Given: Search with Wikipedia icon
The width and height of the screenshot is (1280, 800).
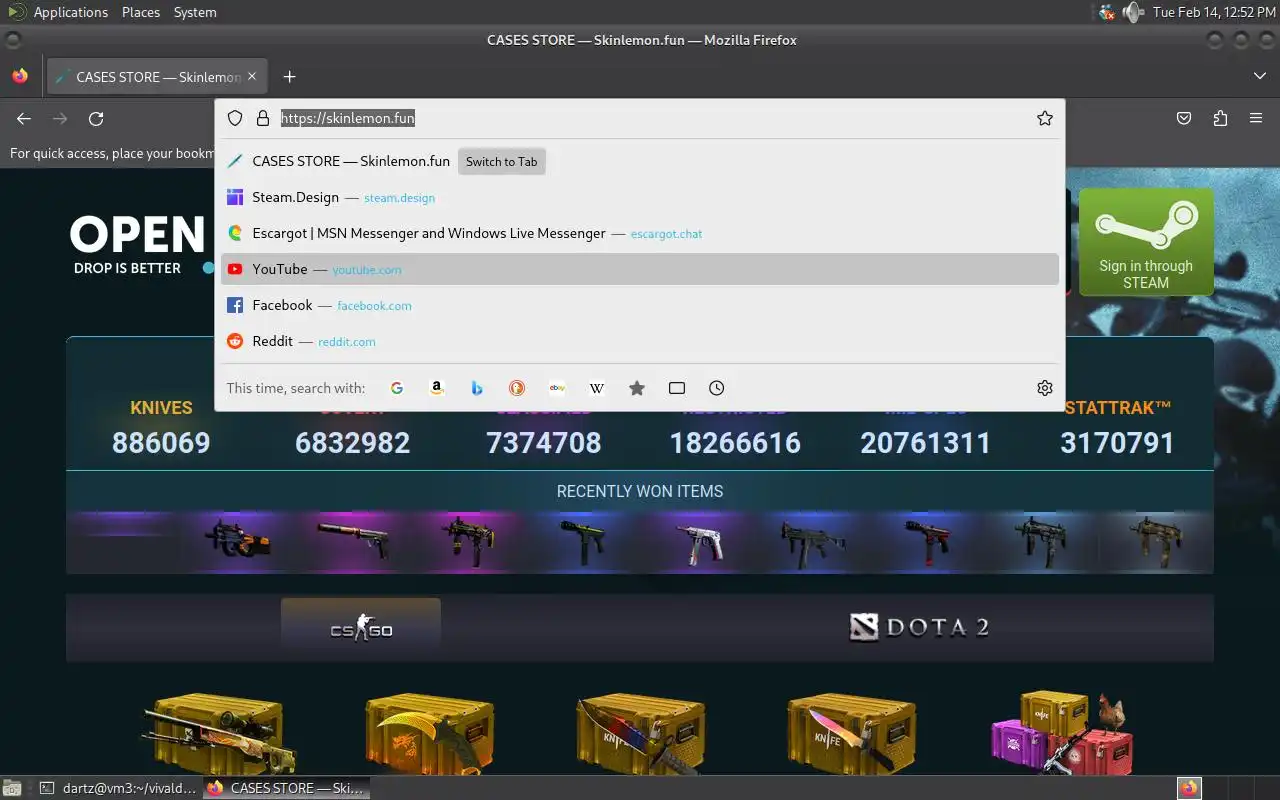Looking at the screenshot, I should (x=597, y=388).
